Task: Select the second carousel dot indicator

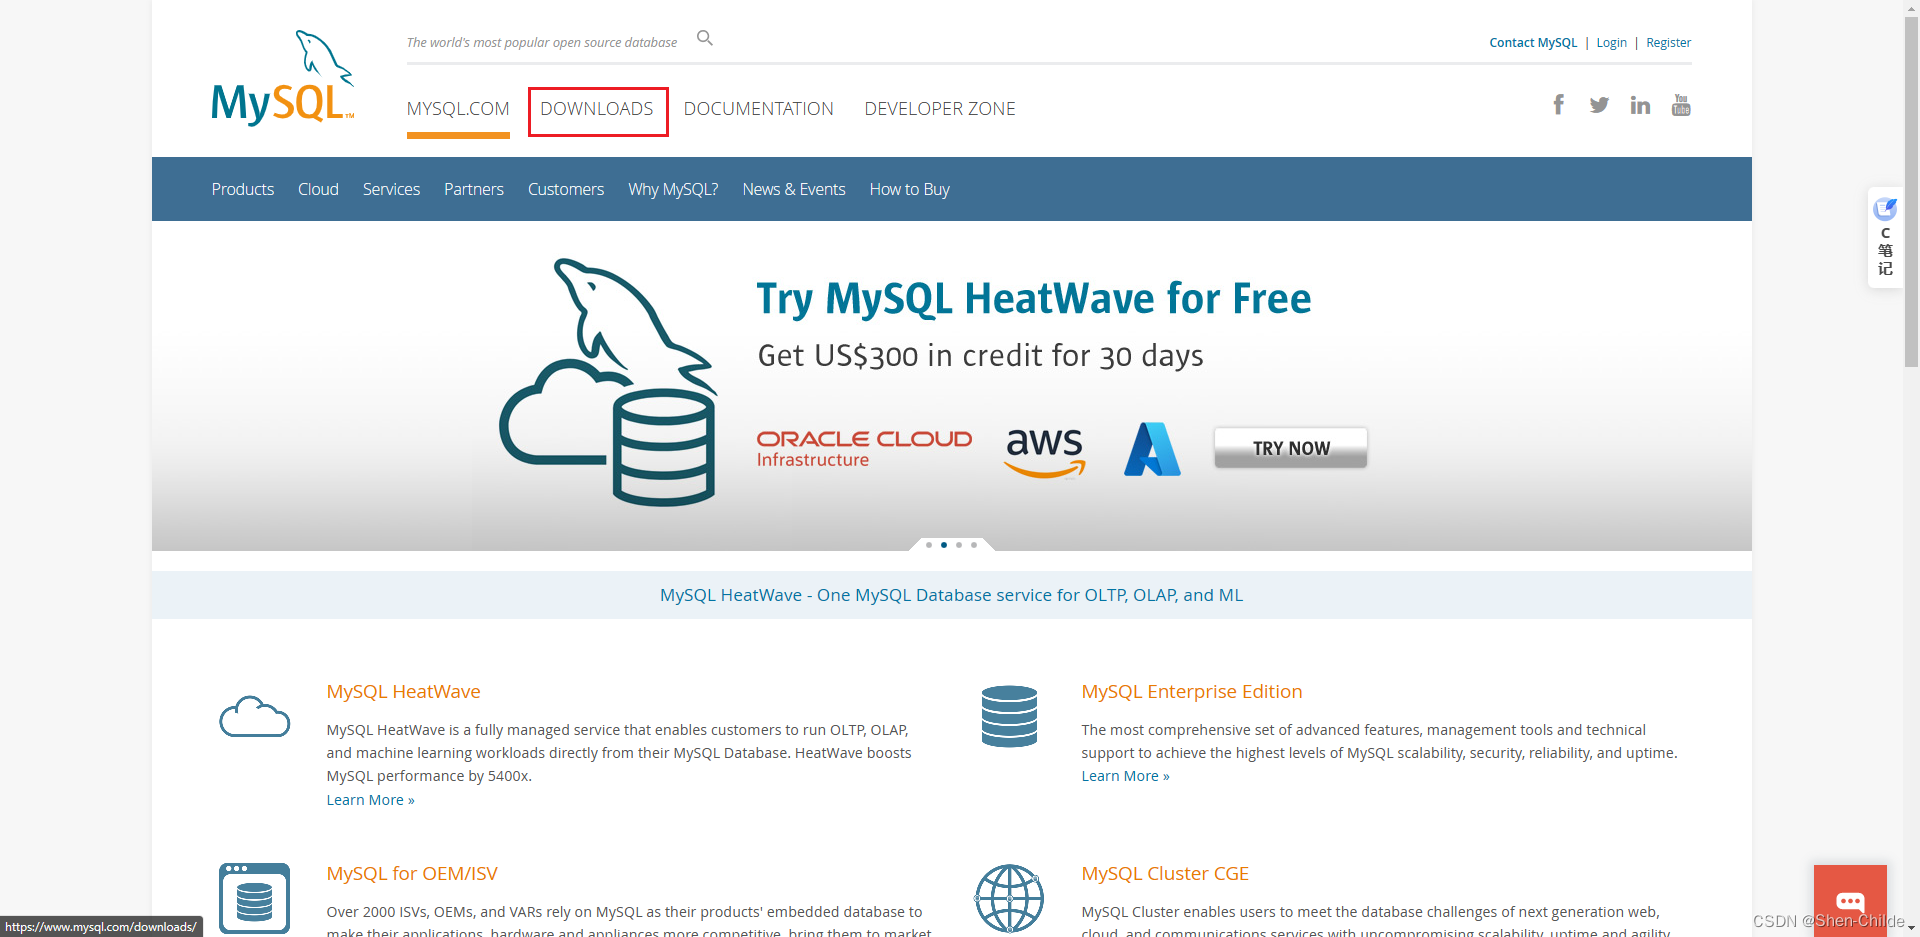Action: pos(944,545)
